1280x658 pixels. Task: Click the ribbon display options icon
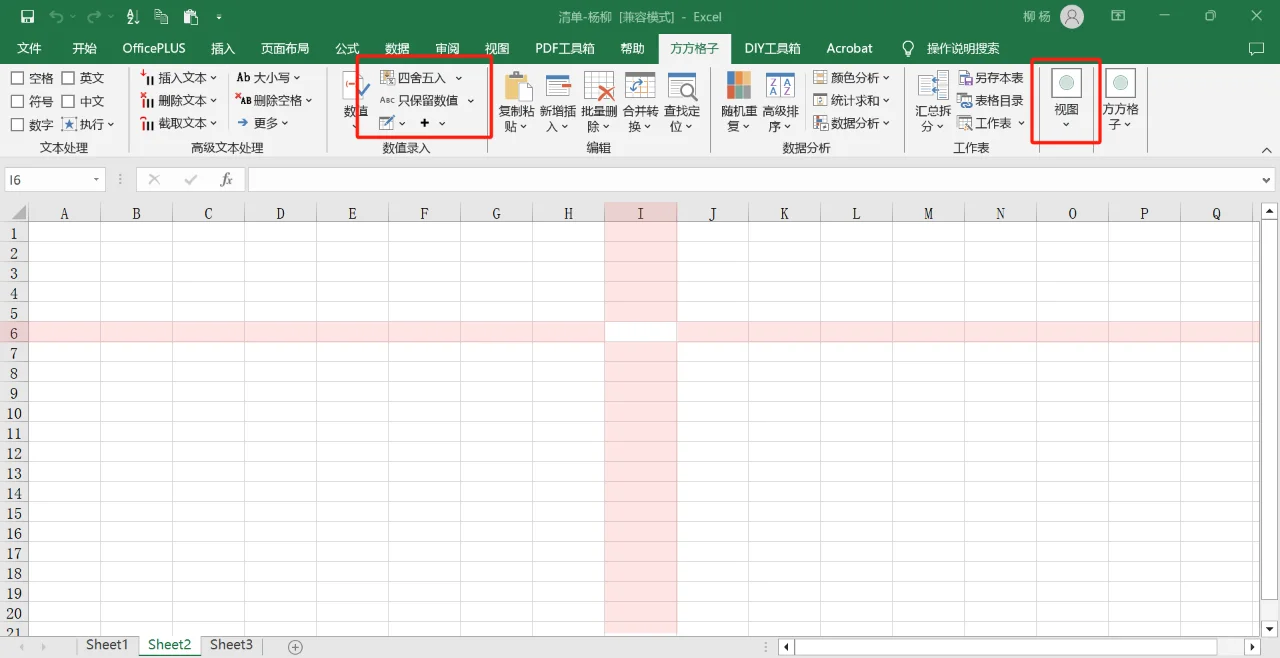coord(1119,16)
